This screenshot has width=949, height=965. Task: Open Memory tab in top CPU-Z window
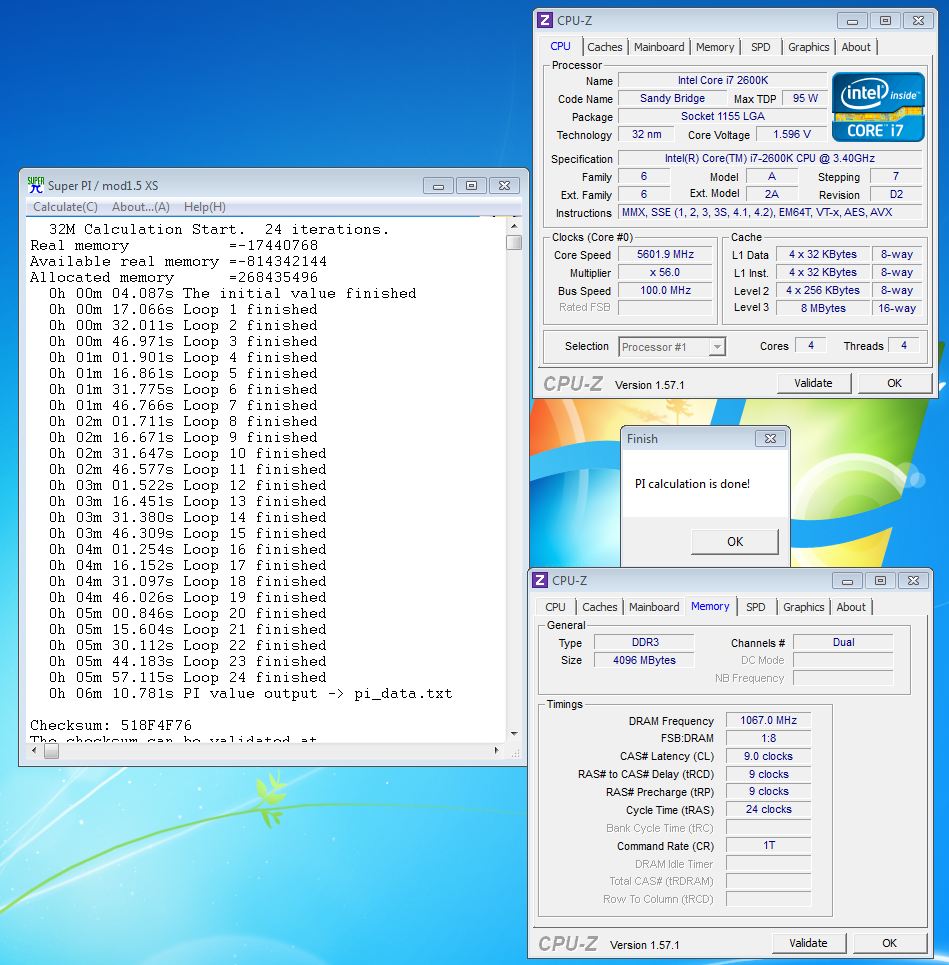tap(715, 47)
